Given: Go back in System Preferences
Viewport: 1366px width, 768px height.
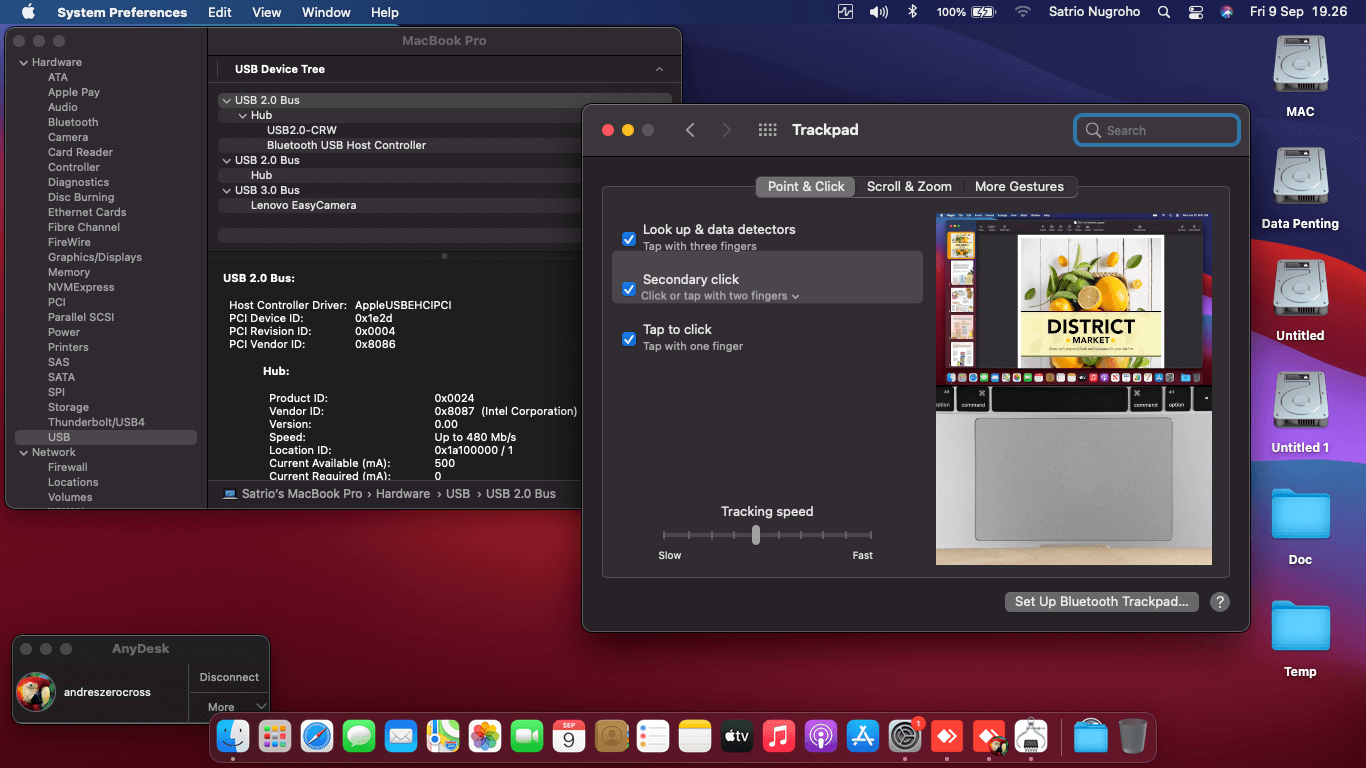Looking at the screenshot, I should [x=690, y=130].
